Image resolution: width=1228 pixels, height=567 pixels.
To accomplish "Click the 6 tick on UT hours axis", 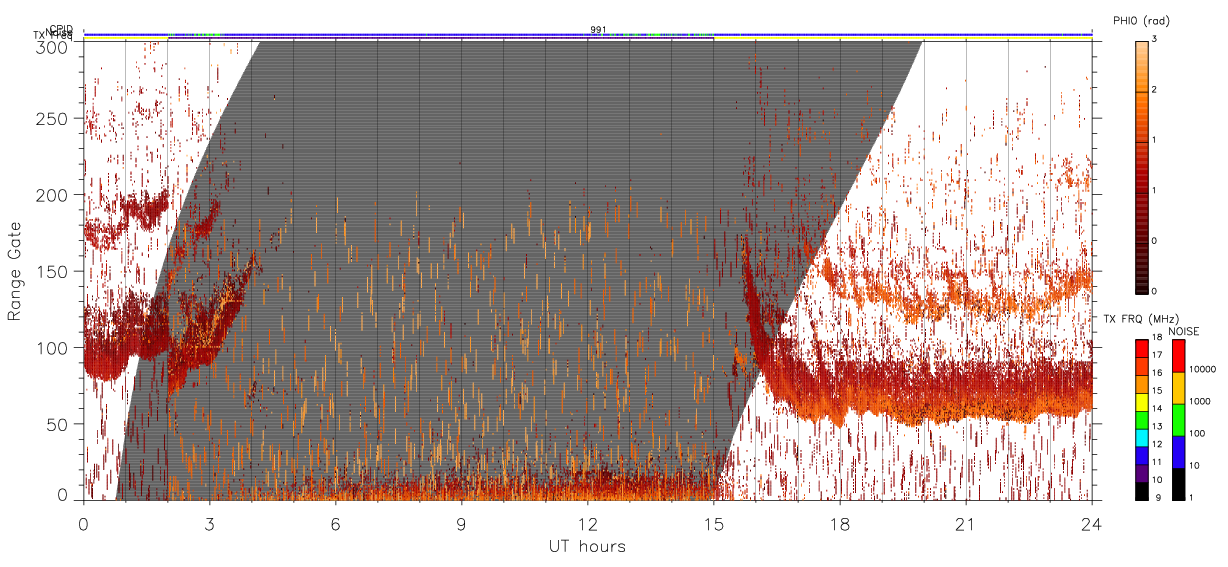I will [335, 525].
